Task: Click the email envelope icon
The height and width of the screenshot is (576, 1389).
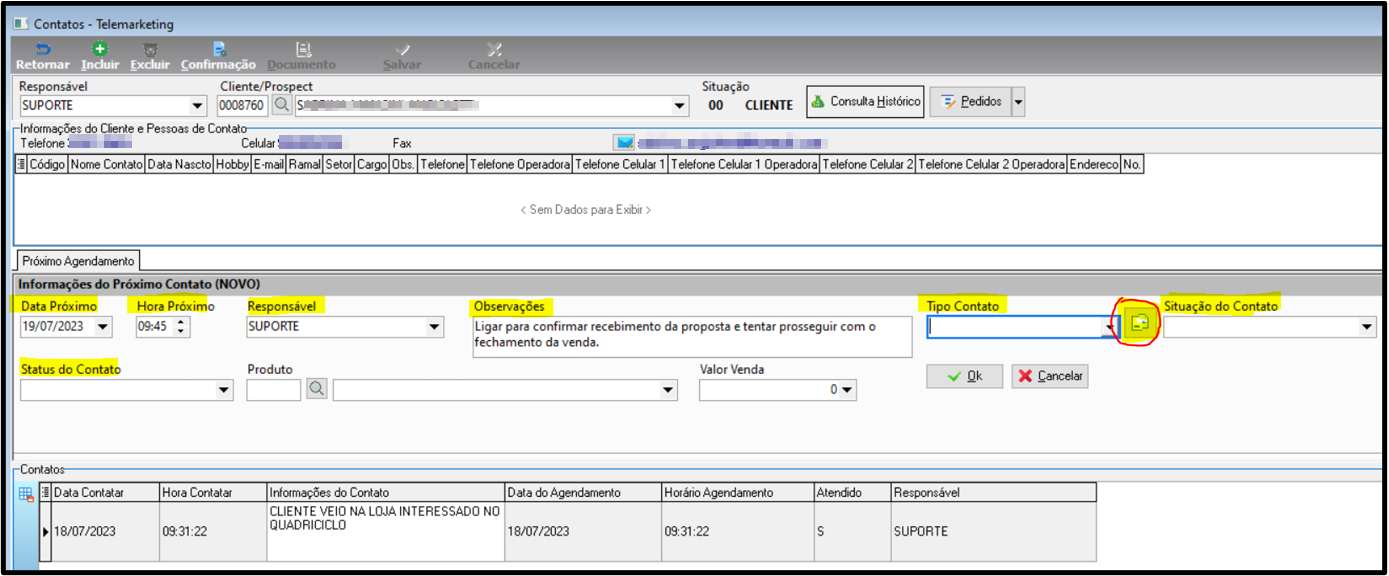Action: click(624, 144)
